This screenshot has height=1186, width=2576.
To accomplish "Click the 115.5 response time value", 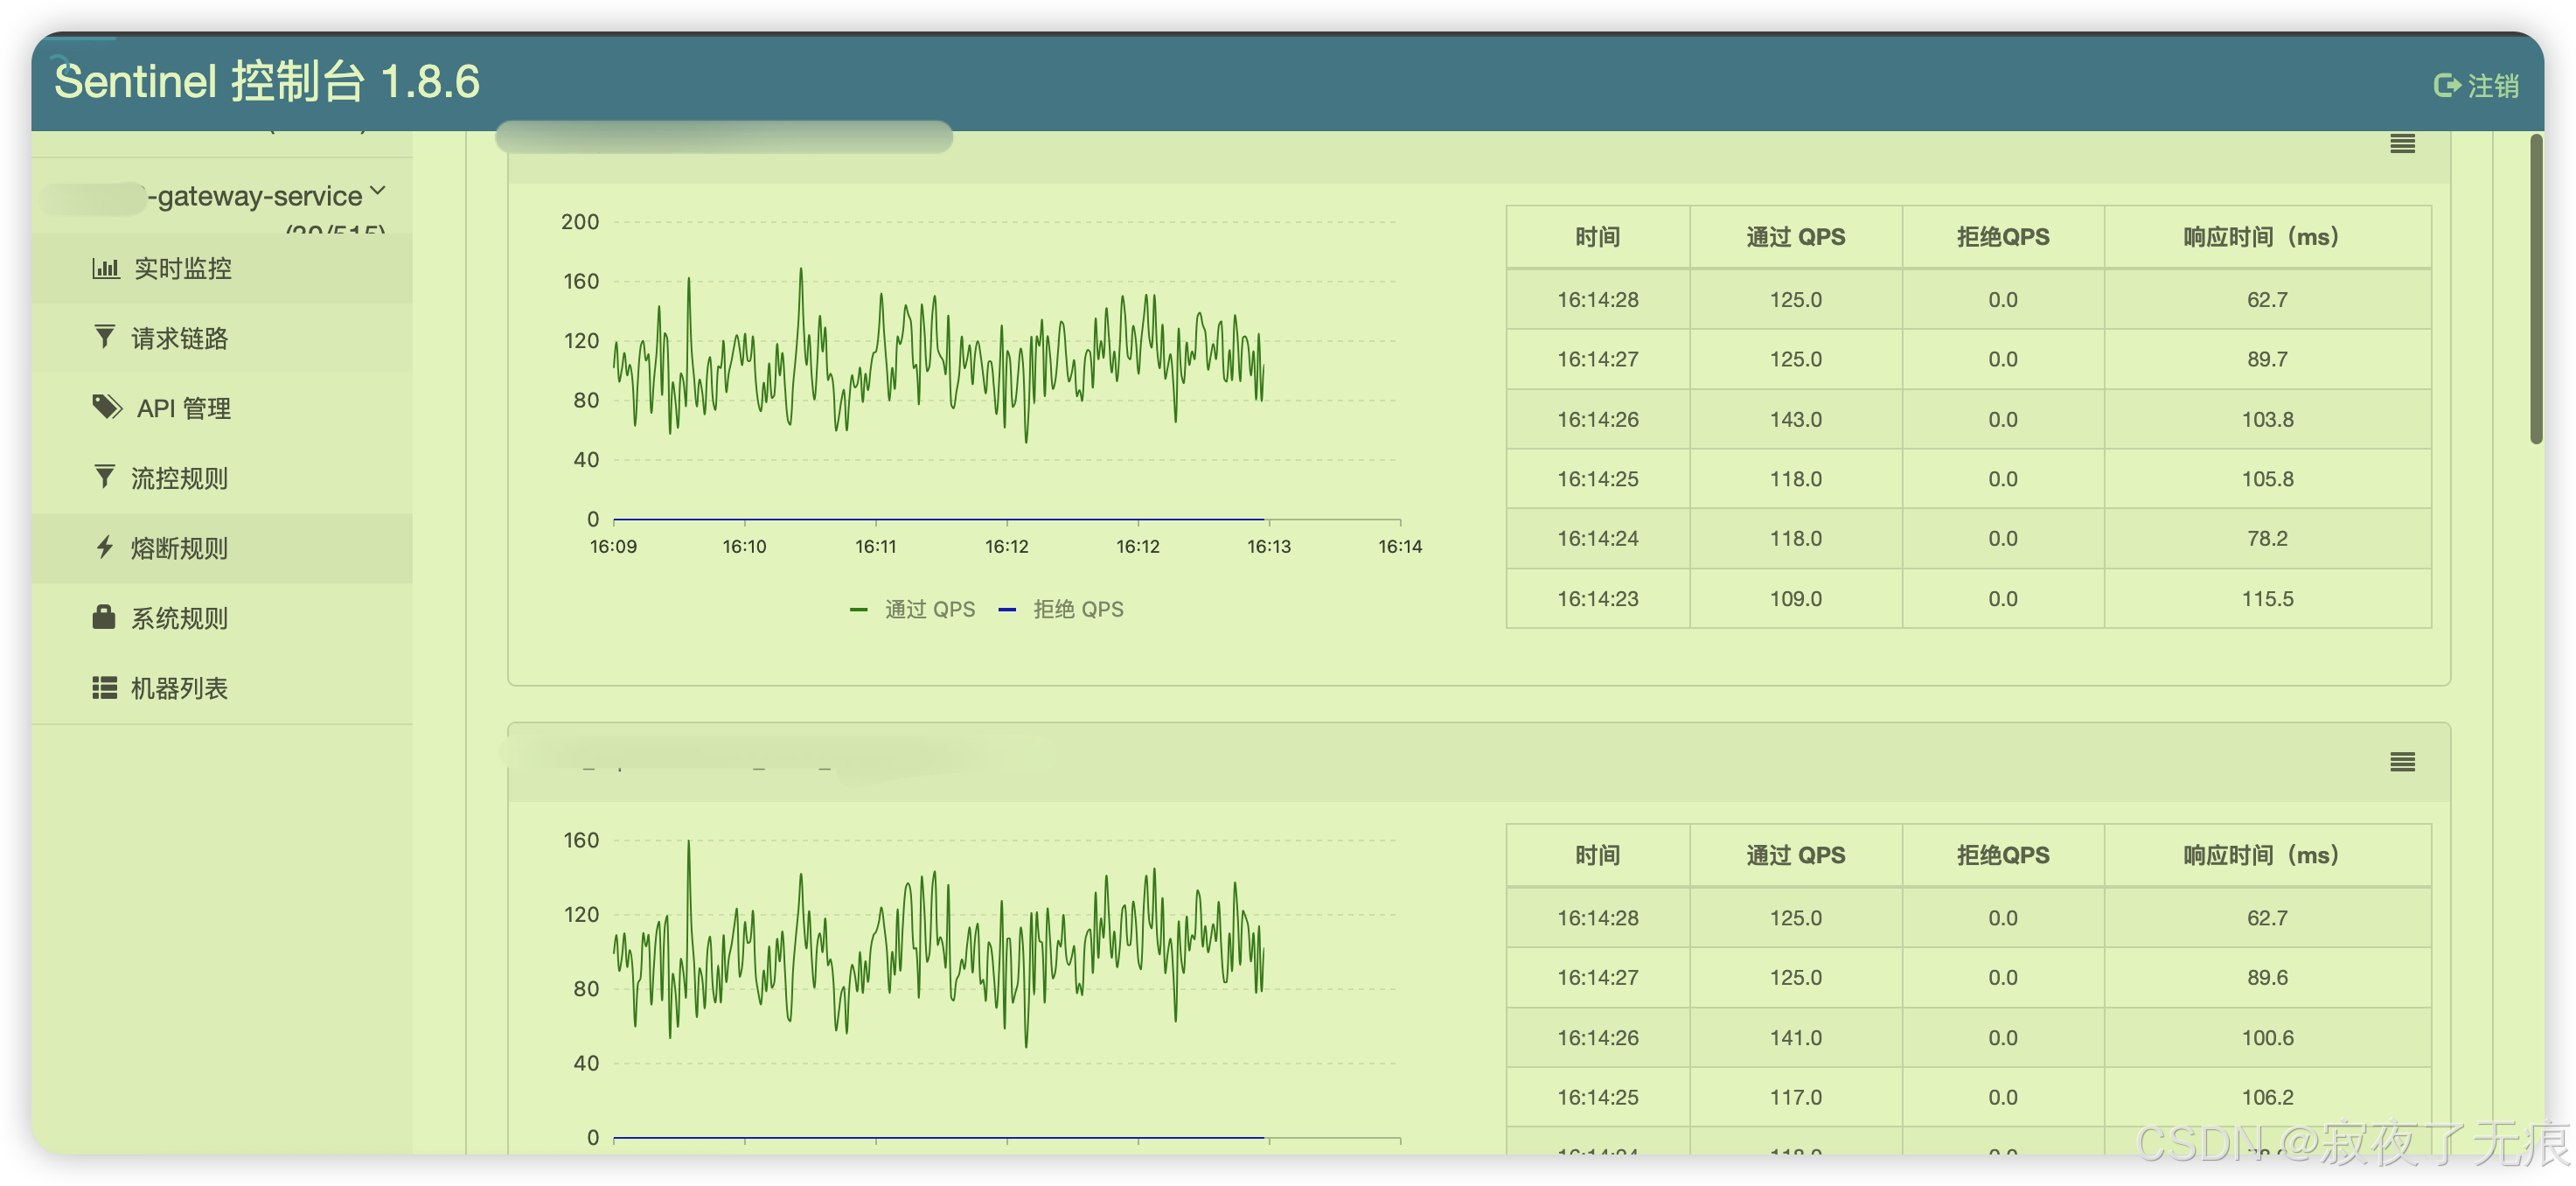I will point(2267,599).
